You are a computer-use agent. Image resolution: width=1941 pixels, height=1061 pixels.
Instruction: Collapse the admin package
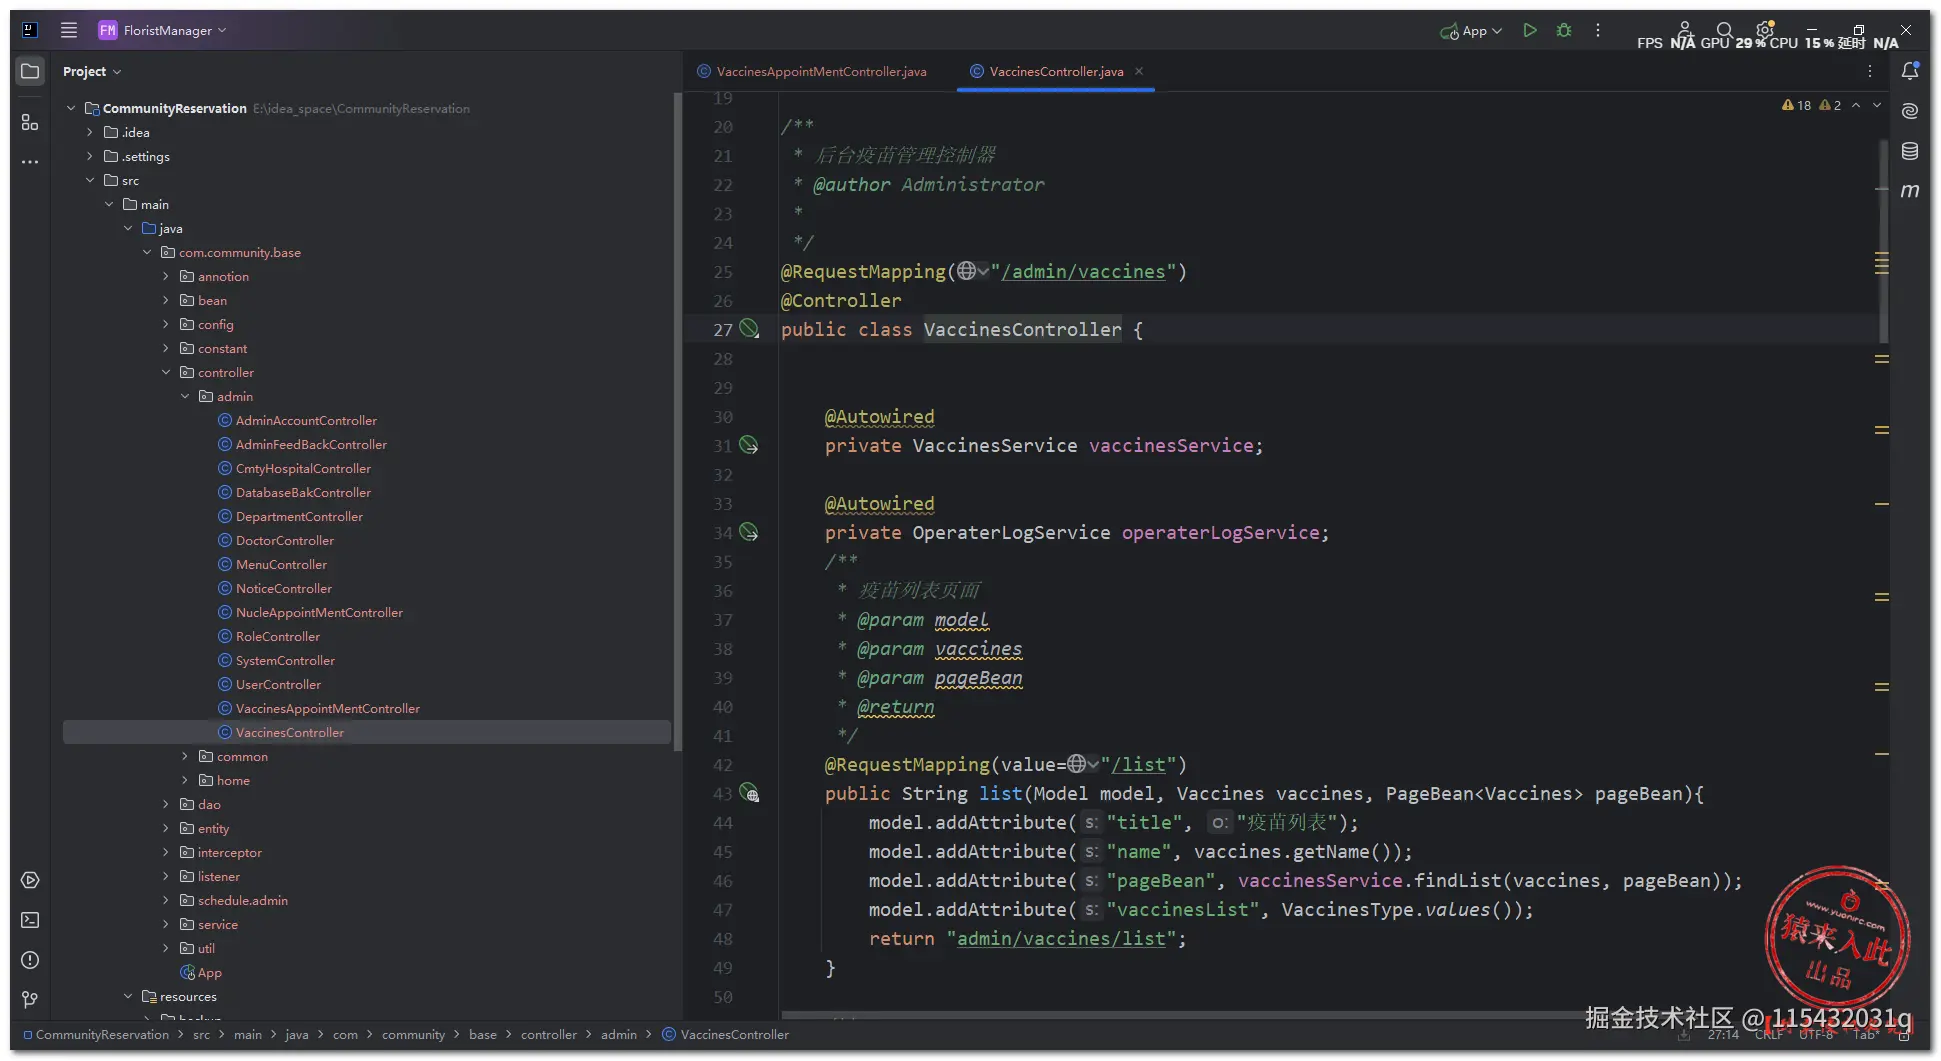(x=185, y=396)
